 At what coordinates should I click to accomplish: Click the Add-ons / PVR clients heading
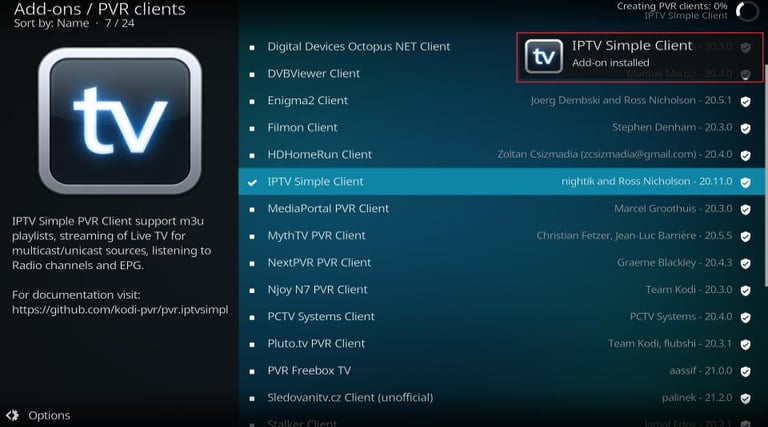(x=99, y=9)
